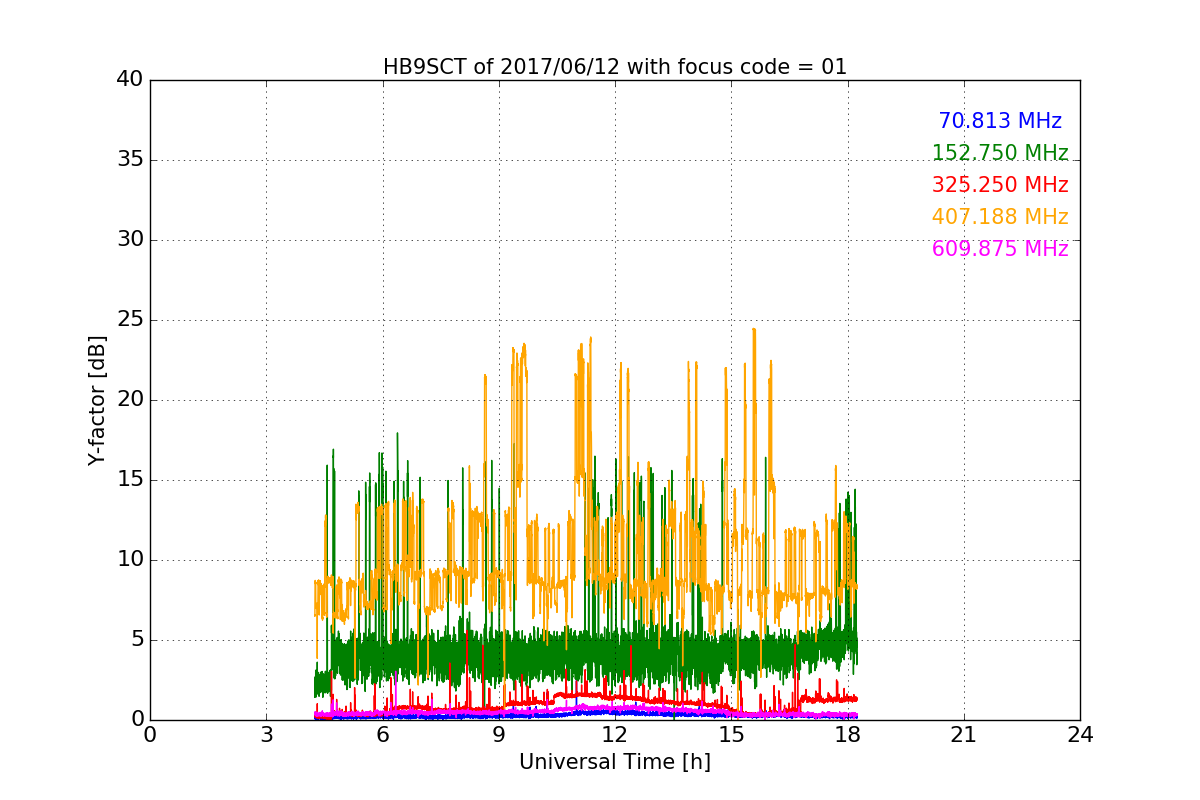Click the 3 tick label on time axis
The height and width of the screenshot is (800, 1200).
pyautogui.click(x=266, y=735)
